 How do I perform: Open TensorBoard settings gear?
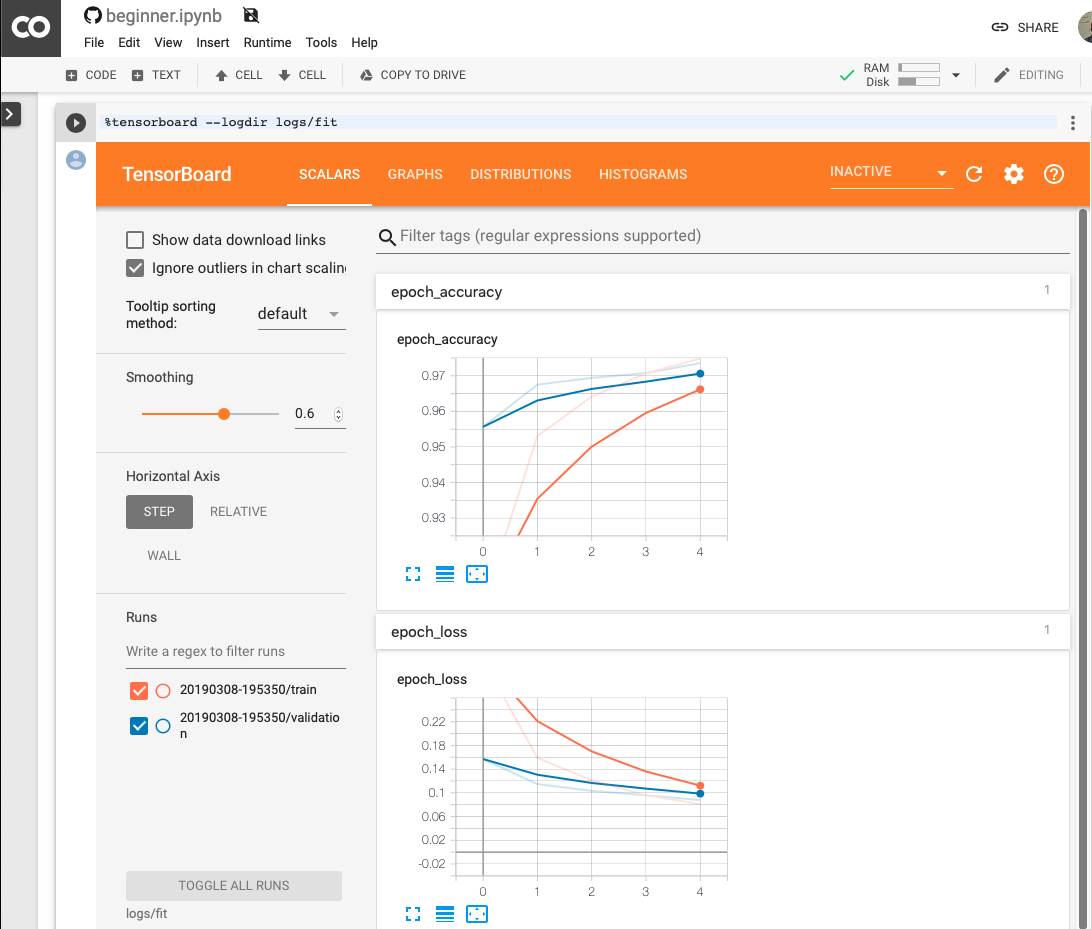(x=1014, y=174)
